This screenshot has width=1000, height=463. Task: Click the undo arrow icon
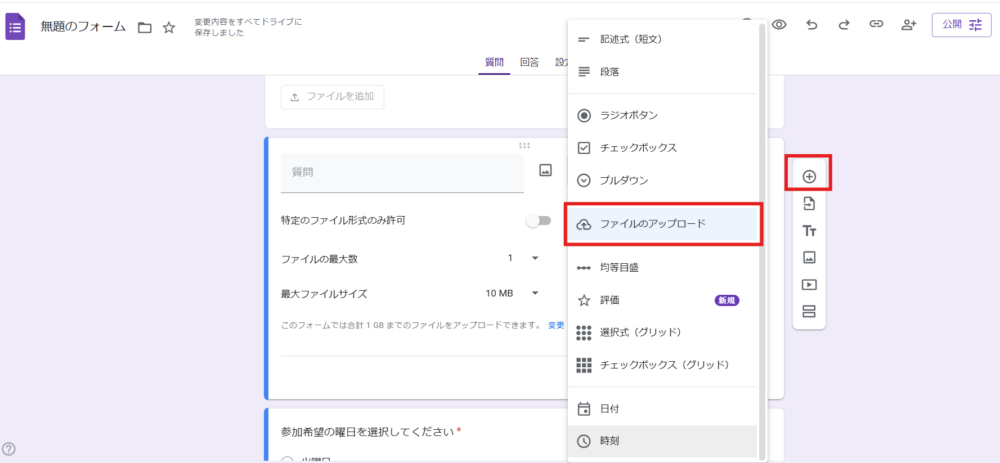coord(812,26)
